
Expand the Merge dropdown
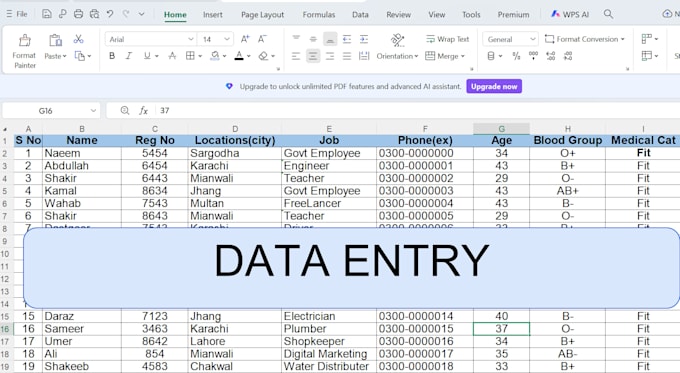463,56
